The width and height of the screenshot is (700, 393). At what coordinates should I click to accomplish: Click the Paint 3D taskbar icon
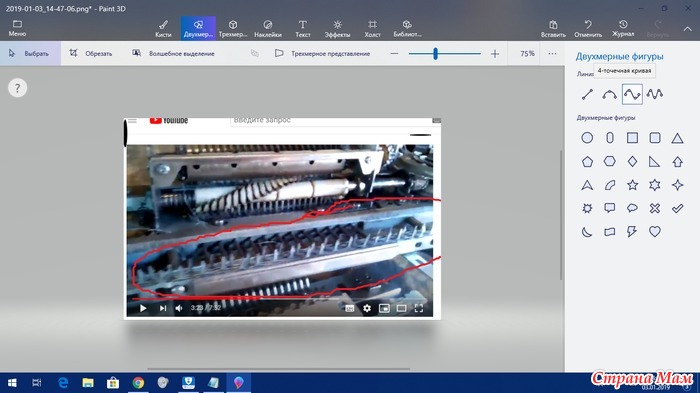pos(239,383)
